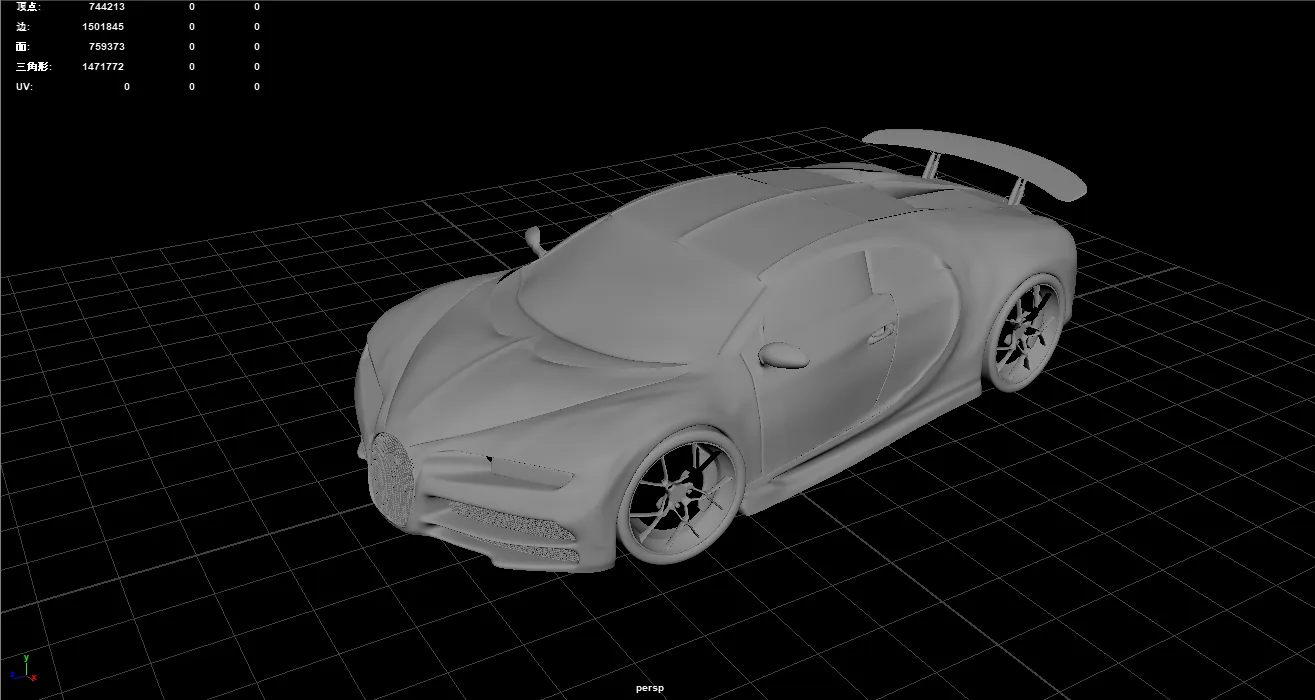Click the 面 face count value 759373
Image resolution: width=1315 pixels, height=700 pixels.
tap(106, 47)
